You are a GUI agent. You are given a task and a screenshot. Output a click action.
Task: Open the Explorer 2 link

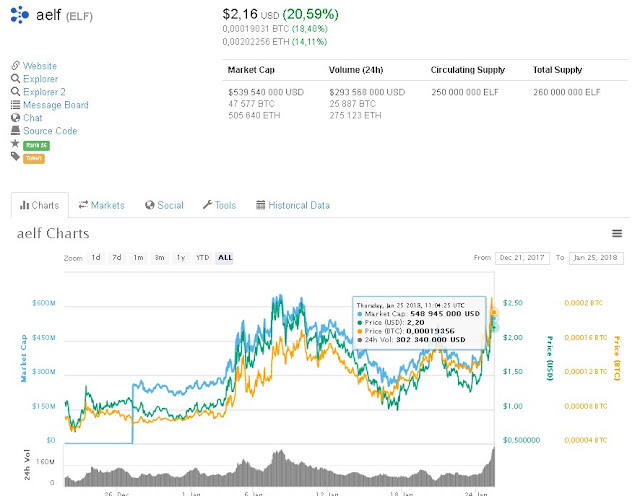(44, 92)
